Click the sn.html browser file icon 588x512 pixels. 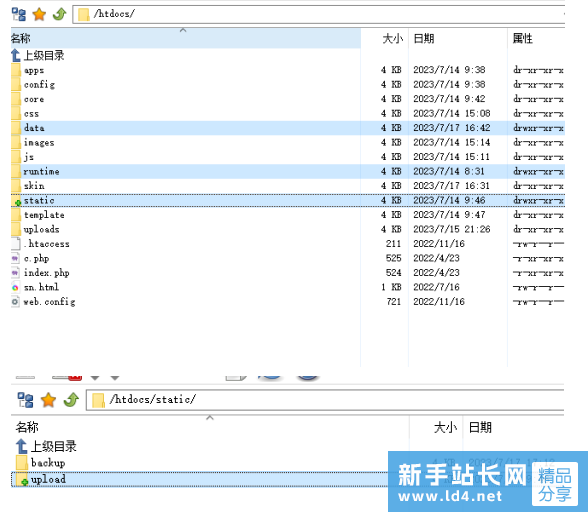click(15, 287)
